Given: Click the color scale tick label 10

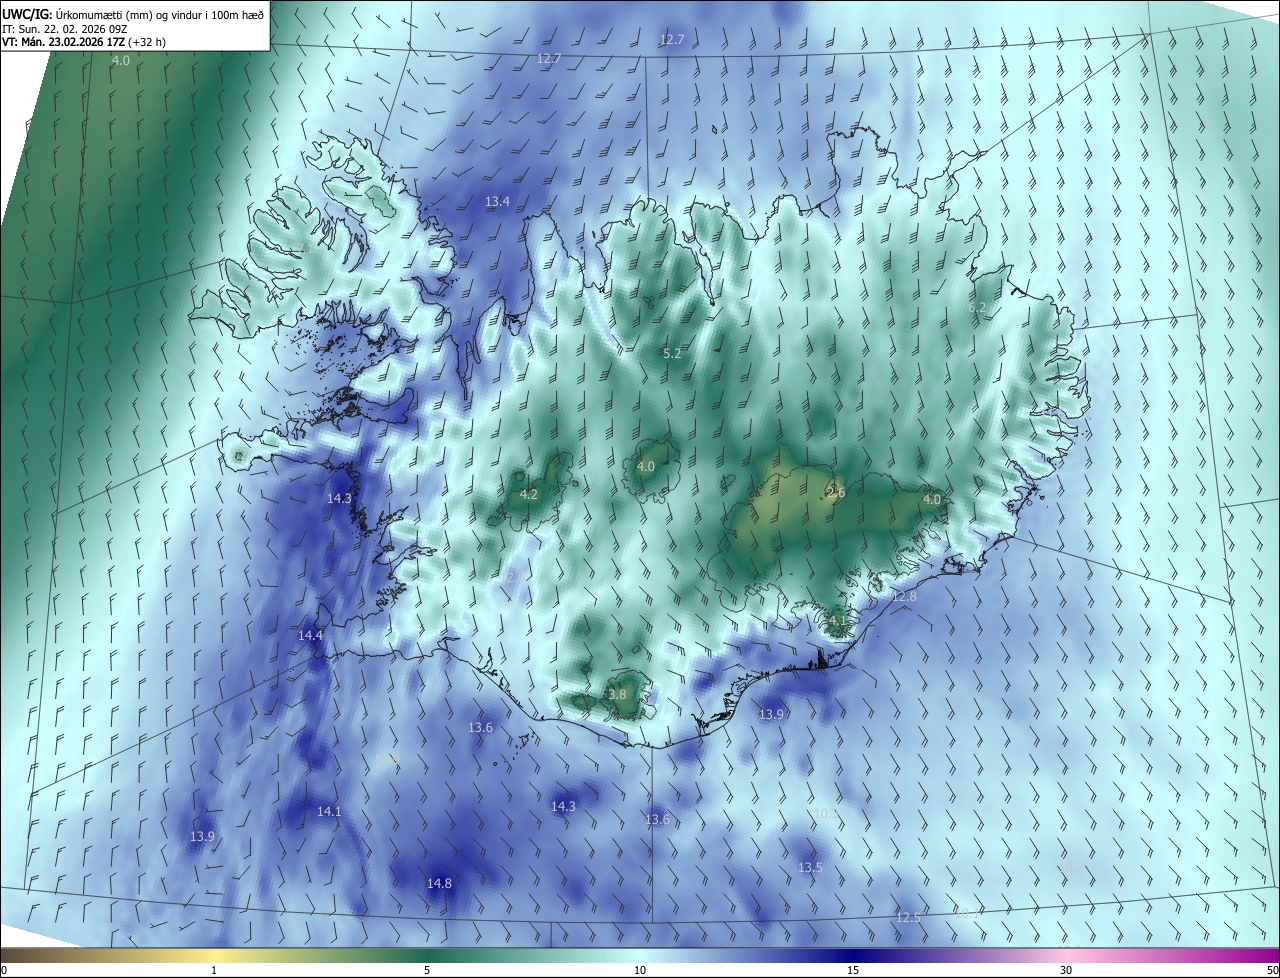Looking at the screenshot, I should click(640, 970).
